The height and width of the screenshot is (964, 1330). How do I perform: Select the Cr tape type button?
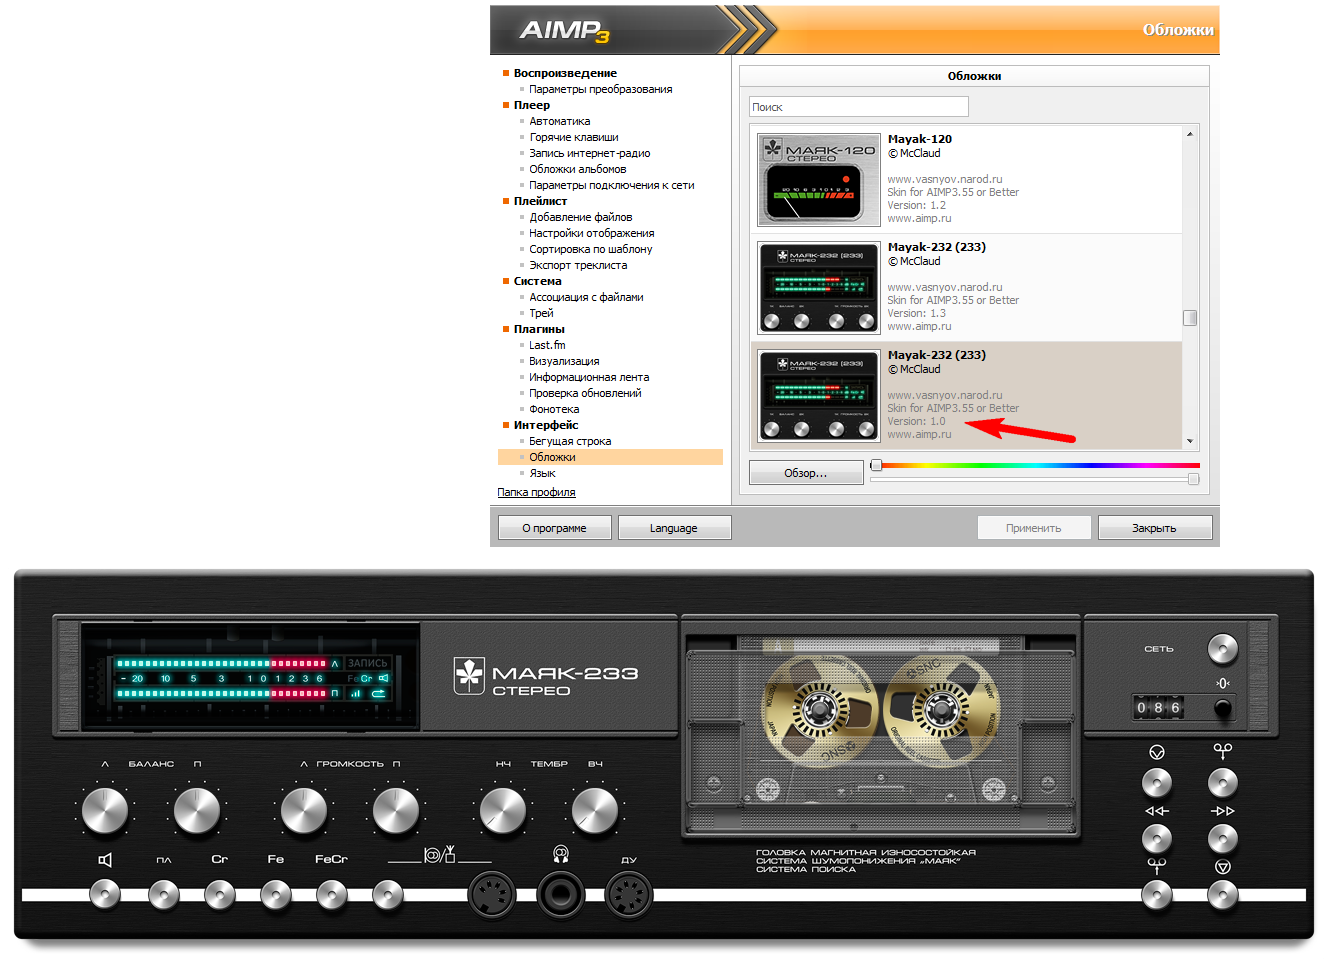(x=220, y=894)
